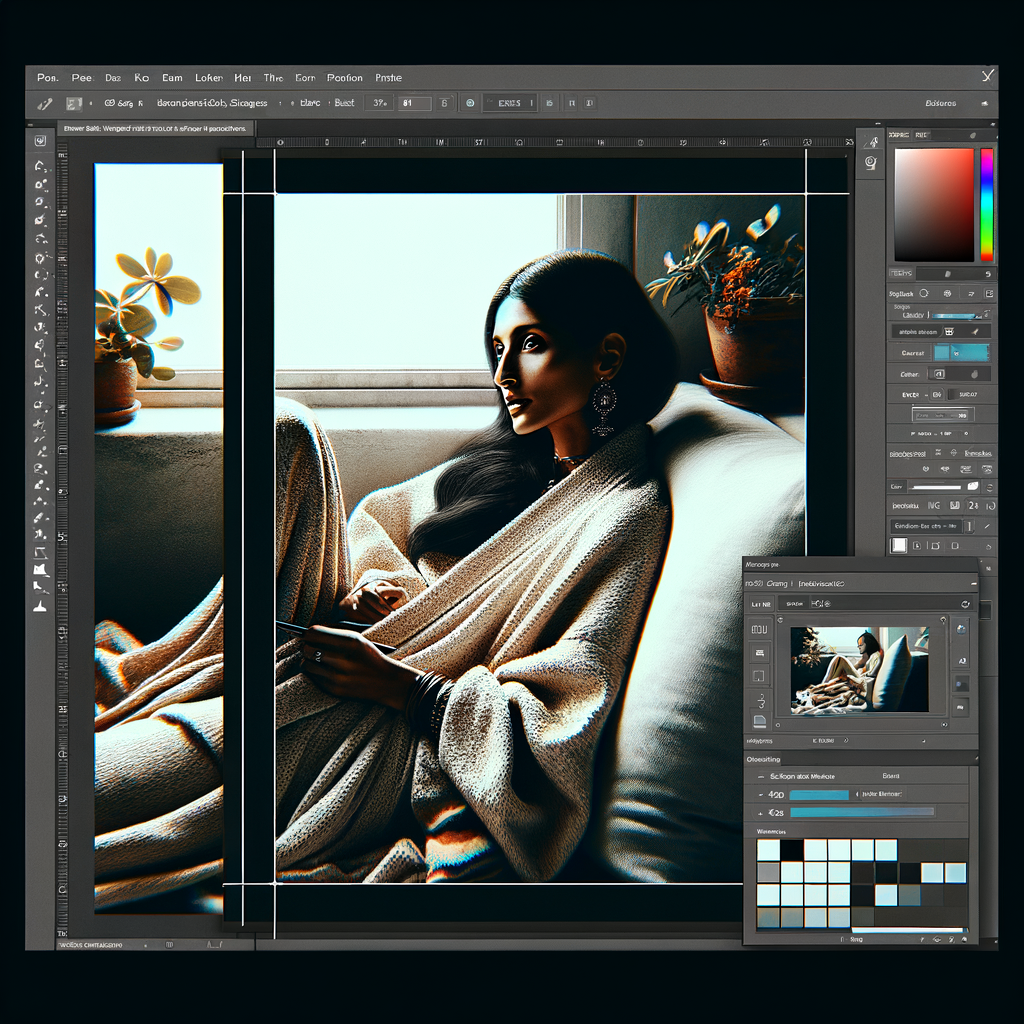Collapse the Scfiopn row in the lower panel
Image resolution: width=1024 pixels, height=1024 pixels.
pyautogui.click(x=759, y=776)
